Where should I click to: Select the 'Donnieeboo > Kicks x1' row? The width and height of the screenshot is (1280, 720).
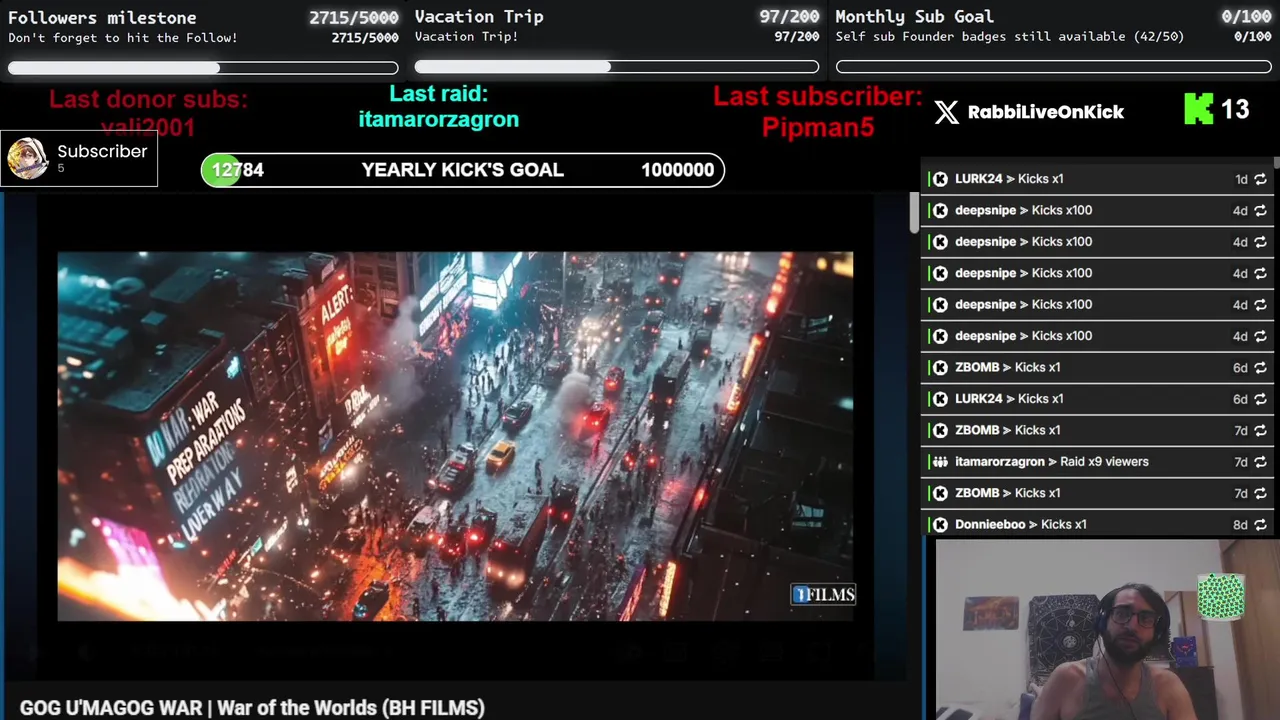pyautogui.click(x=1097, y=524)
